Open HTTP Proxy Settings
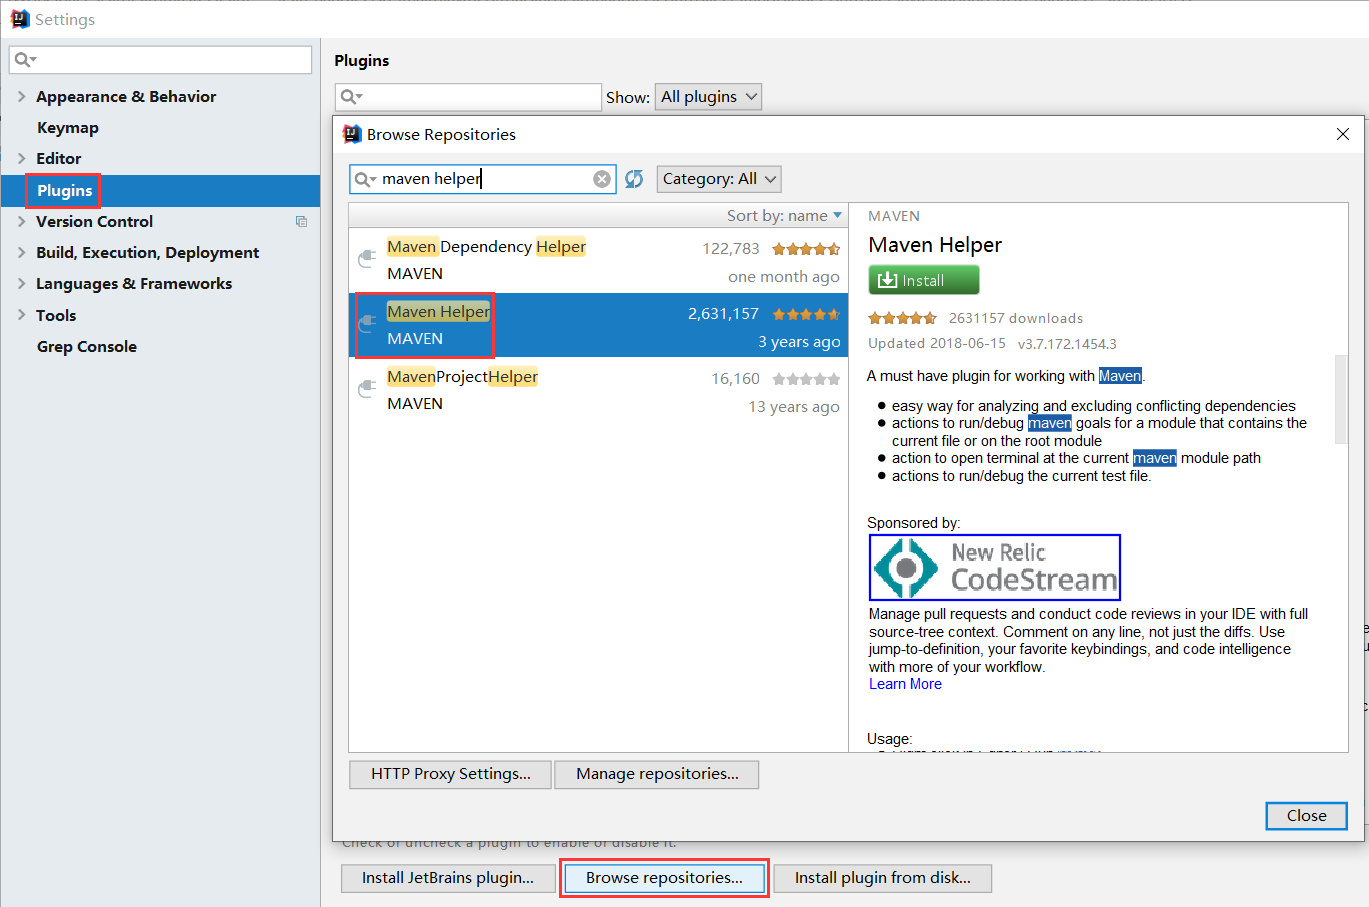The width and height of the screenshot is (1369, 907). pyautogui.click(x=450, y=774)
